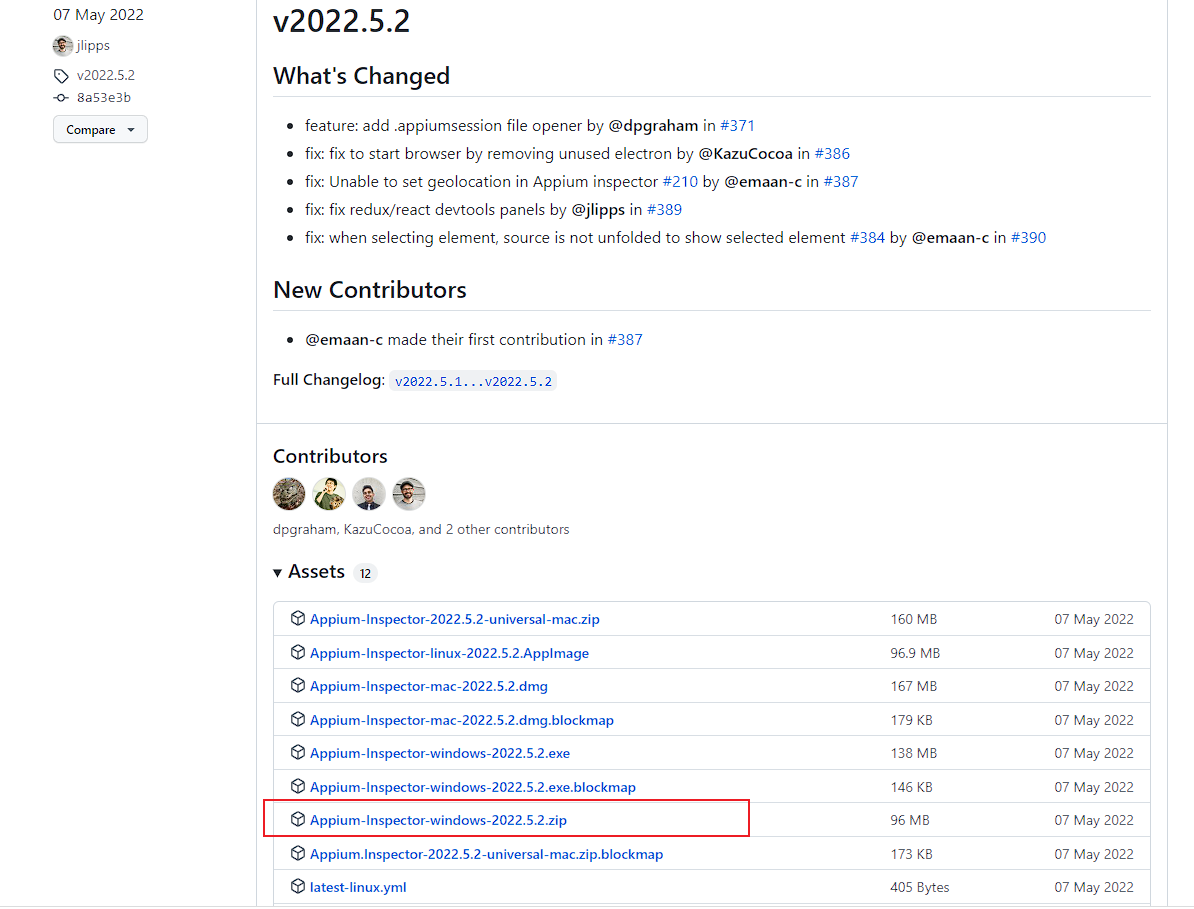Image resolution: width=1194 pixels, height=909 pixels.
Task: Open pull request #371
Action: click(x=737, y=126)
